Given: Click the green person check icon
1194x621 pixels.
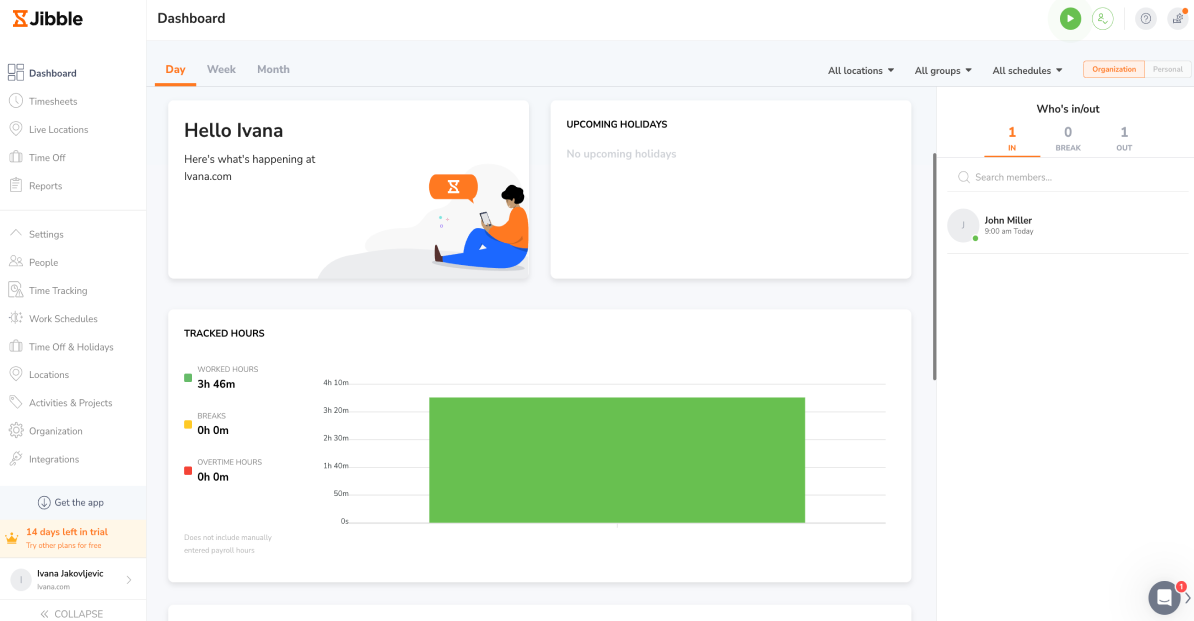Looking at the screenshot, I should click(x=1103, y=18).
